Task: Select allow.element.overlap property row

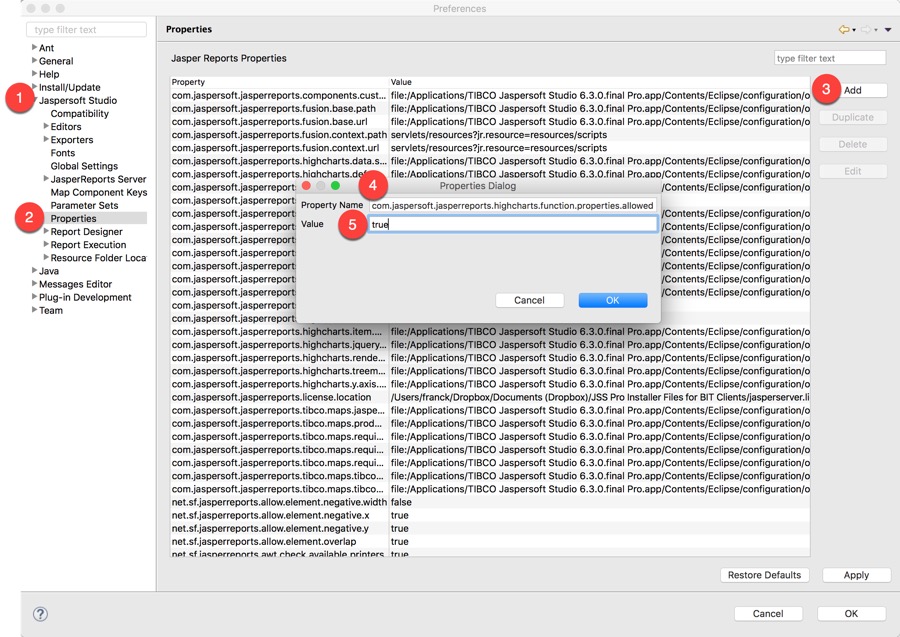Action: [x=490, y=542]
